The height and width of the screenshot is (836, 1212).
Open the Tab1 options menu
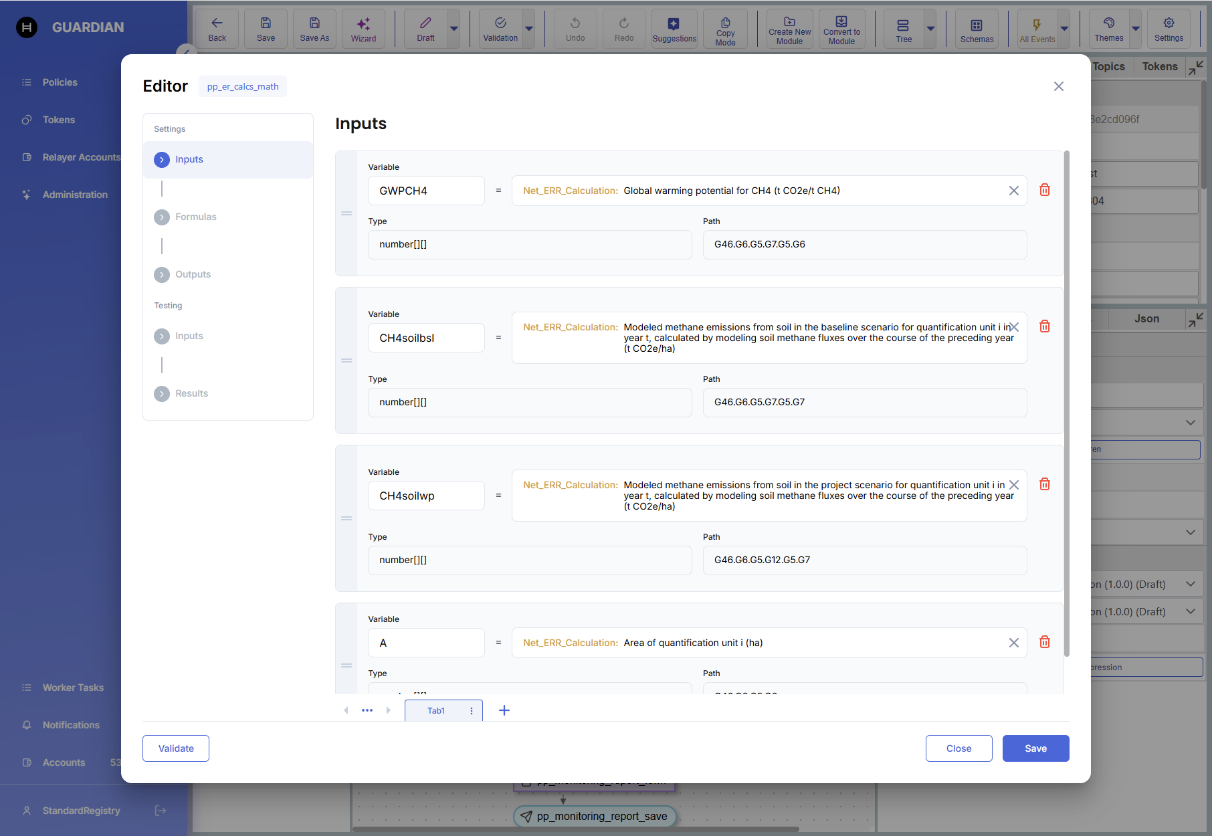pyautogui.click(x=472, y=711)
